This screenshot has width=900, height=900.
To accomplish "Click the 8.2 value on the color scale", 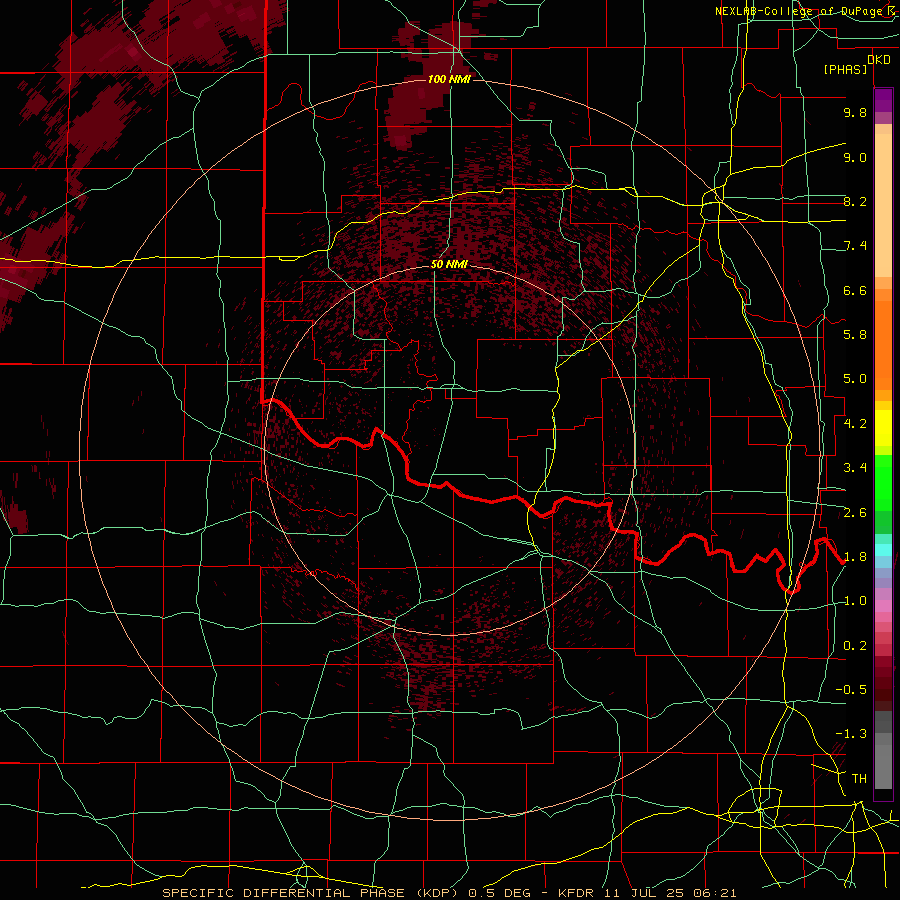I will coord(855,201).
